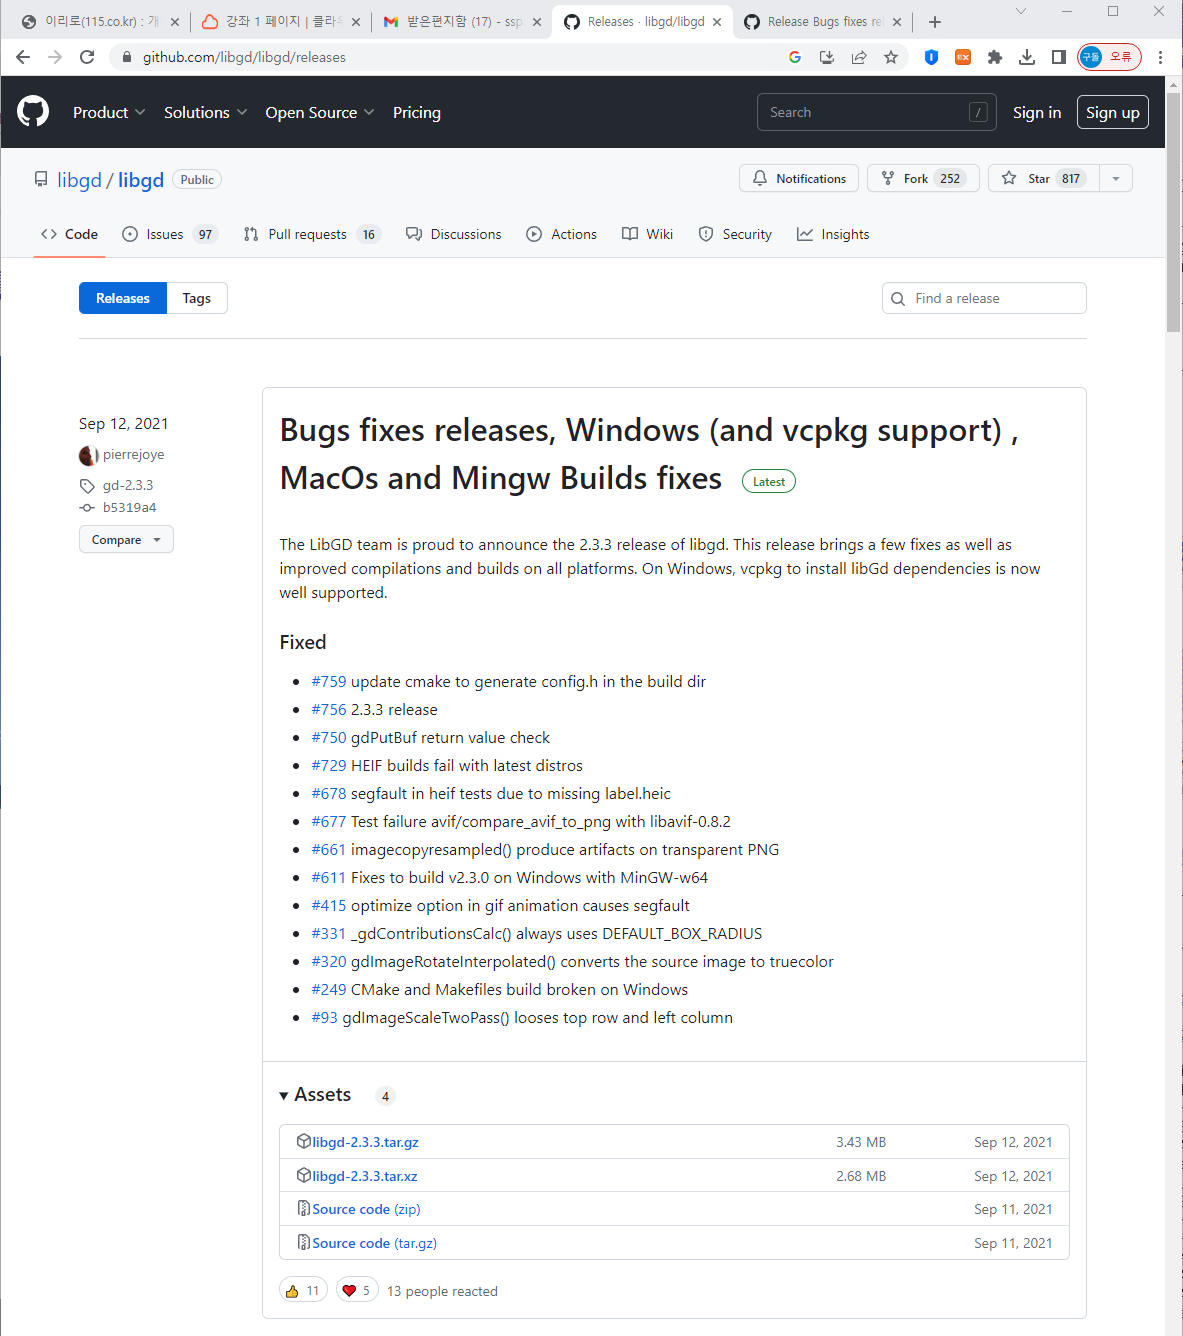React with the heart emoji

[x=357, y=1291]
